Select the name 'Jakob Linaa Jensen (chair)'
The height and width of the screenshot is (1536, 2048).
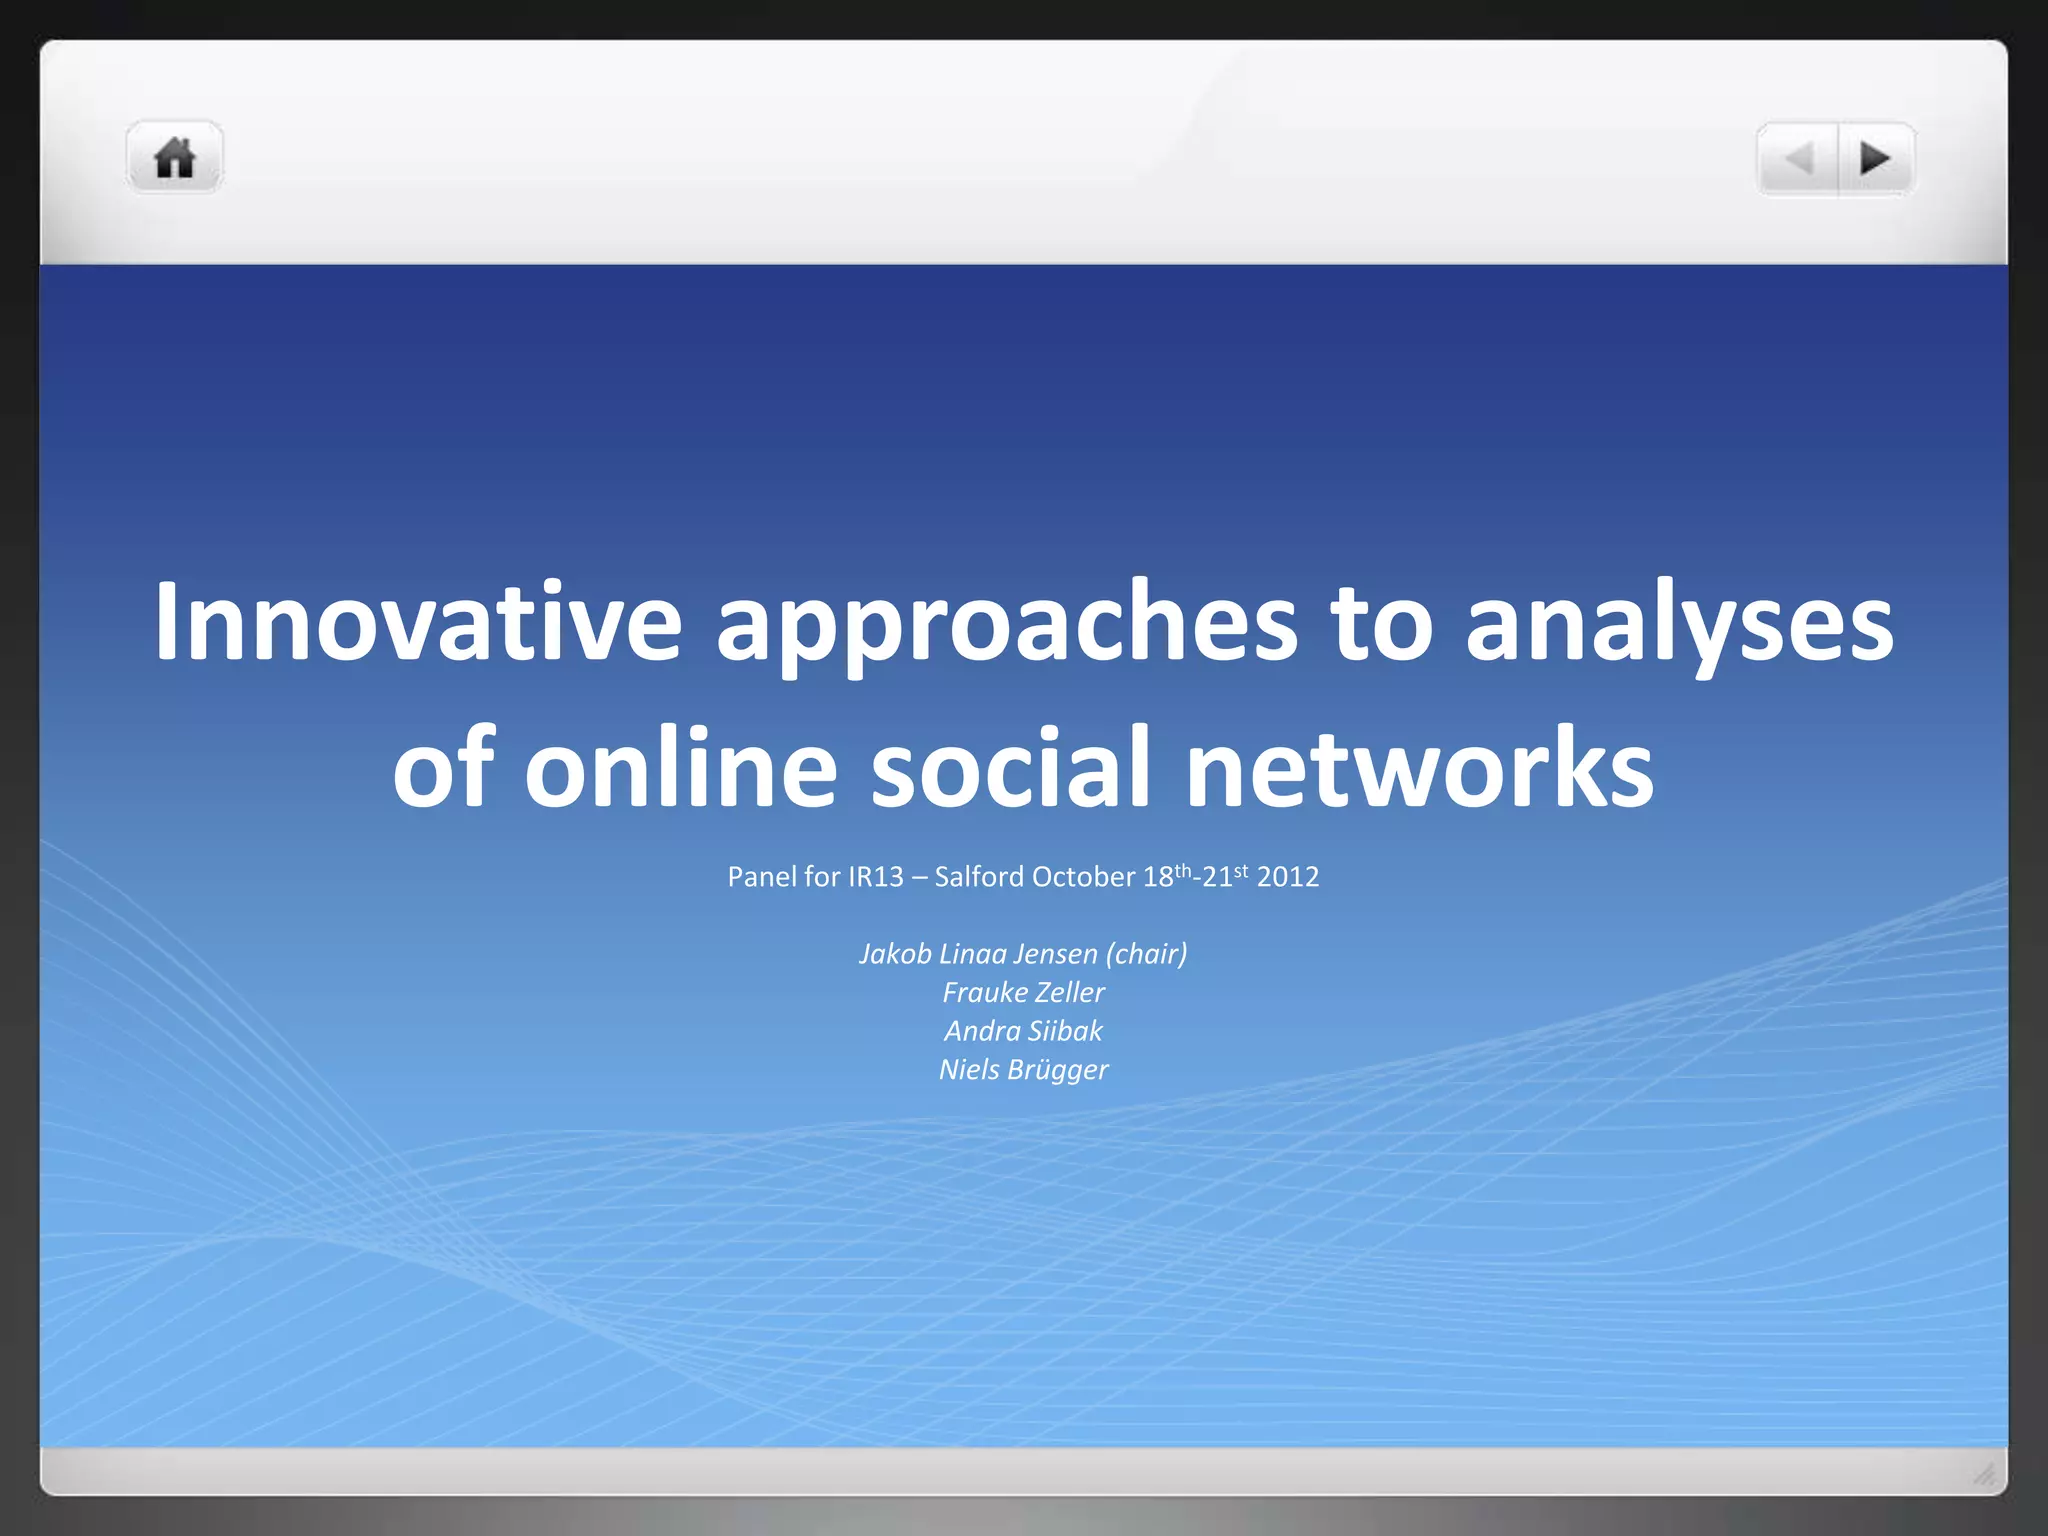point(1023,954)
